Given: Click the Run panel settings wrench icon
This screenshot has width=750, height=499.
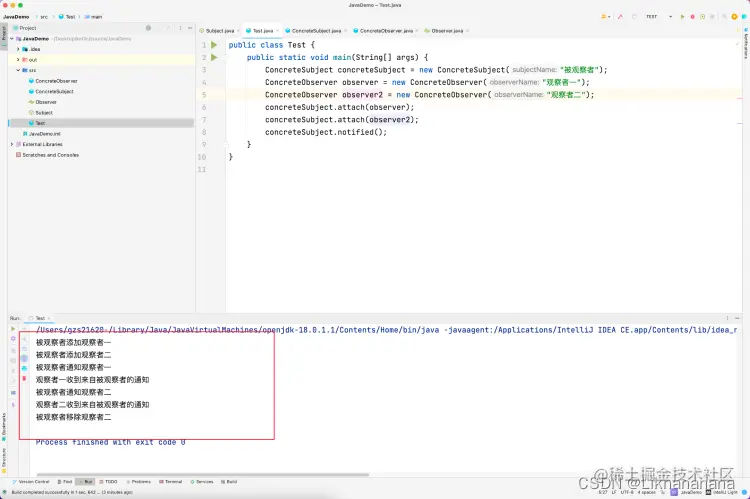Looking at the screenshot, I should (13, 339).
